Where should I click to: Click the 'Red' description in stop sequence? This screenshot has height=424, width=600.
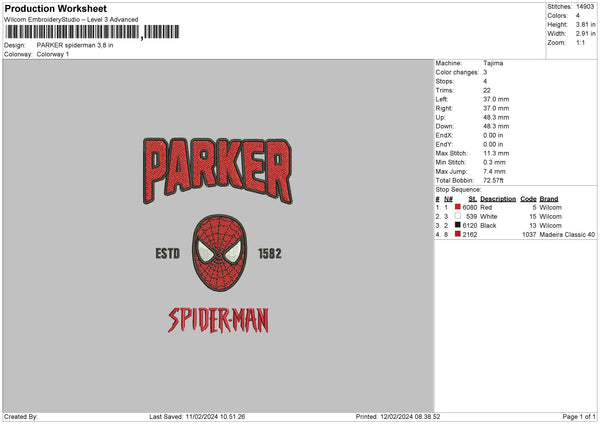coord(486,207)
